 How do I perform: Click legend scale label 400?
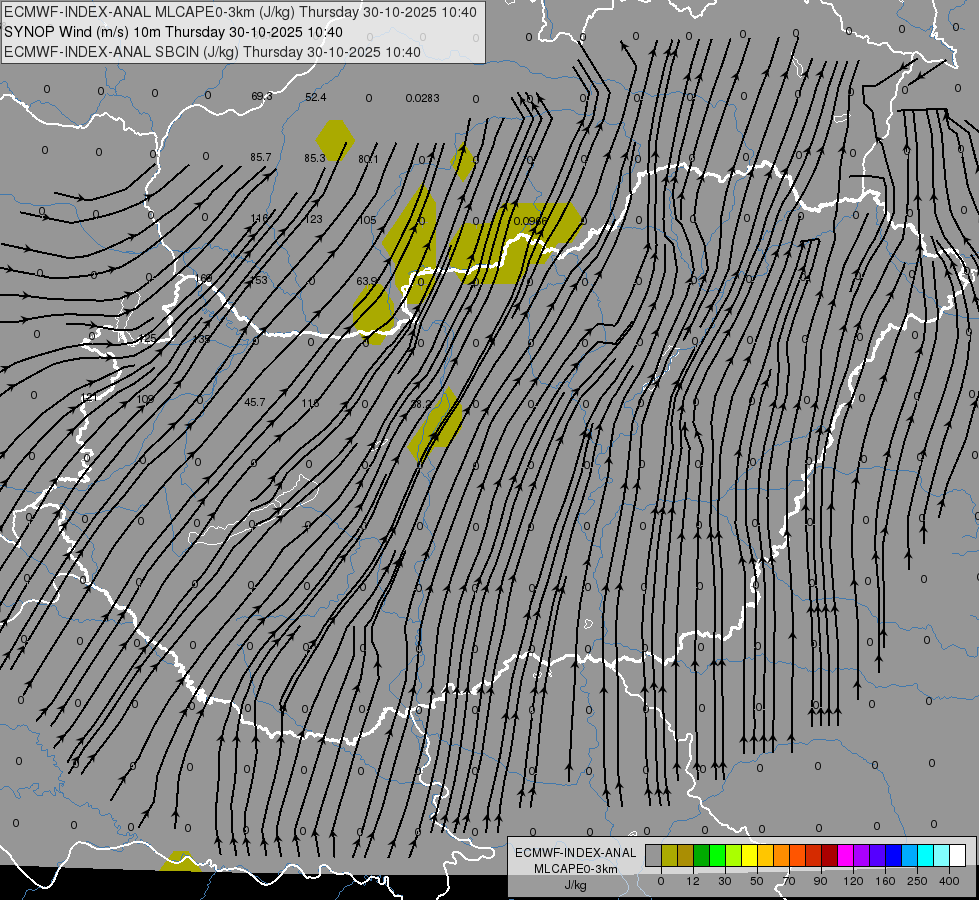[949, 881]
